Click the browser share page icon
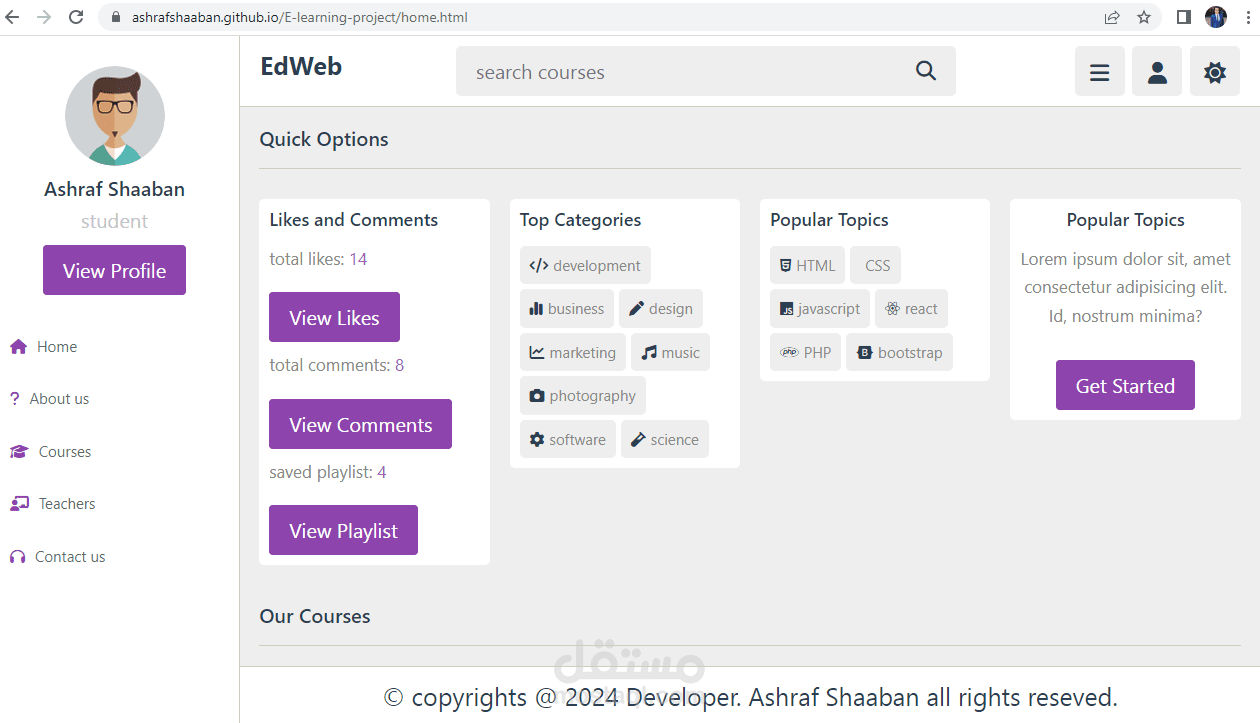This screenshot has width=1260, height=723. click(1112, 17)
